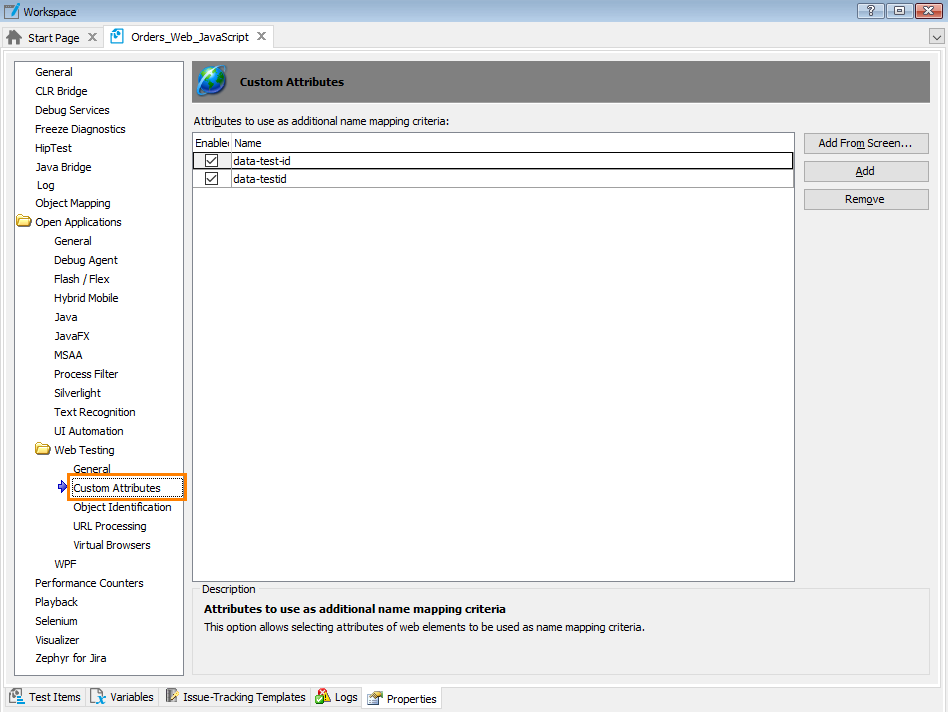The height and width of the screenshot is (712, 948).
Task: Click the Test Items panel icon
Action: pyautogui.click(x=17, y=697)
